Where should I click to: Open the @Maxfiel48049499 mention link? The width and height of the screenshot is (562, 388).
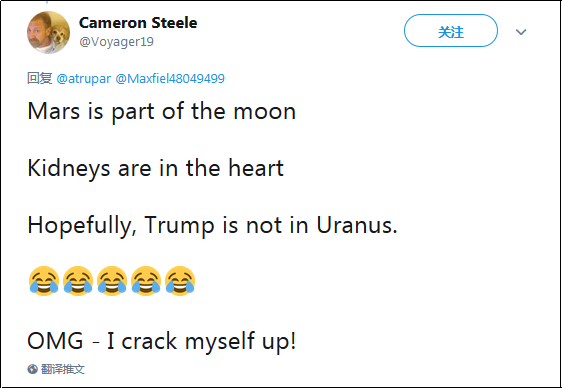pyautogui.click(x=170, y=78)
